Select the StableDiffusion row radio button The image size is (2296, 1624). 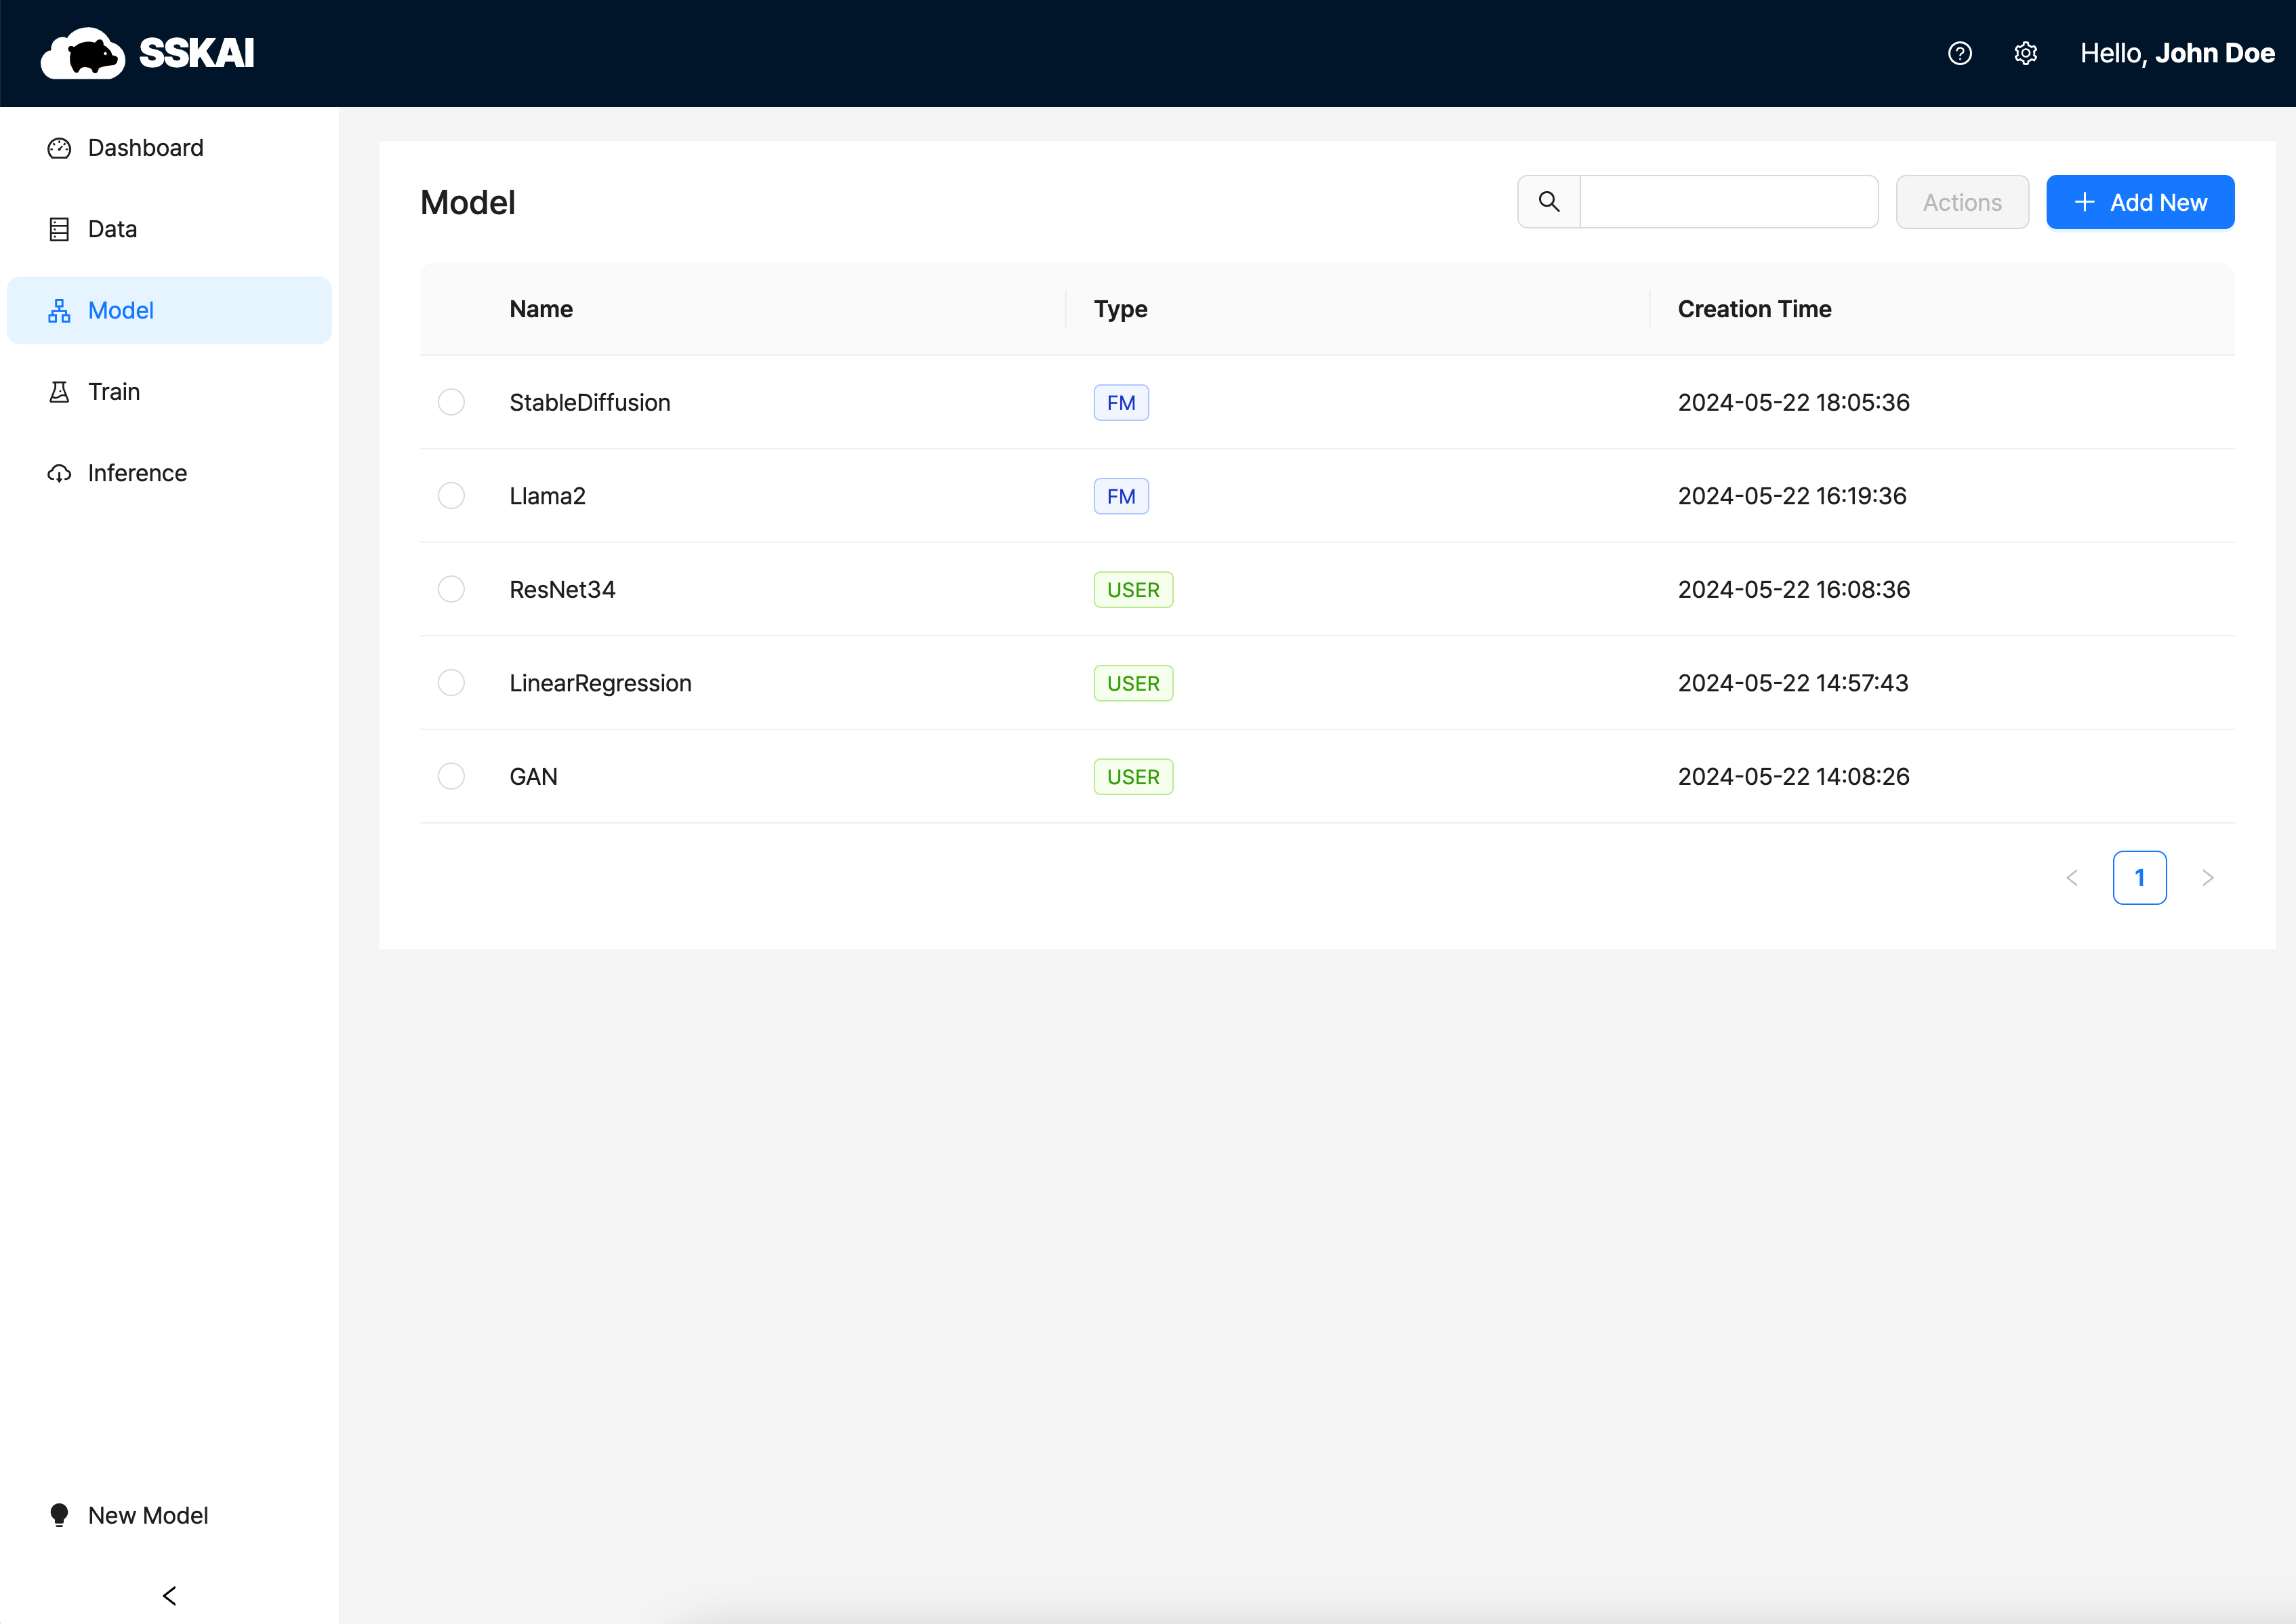click(x=451, y=402)
